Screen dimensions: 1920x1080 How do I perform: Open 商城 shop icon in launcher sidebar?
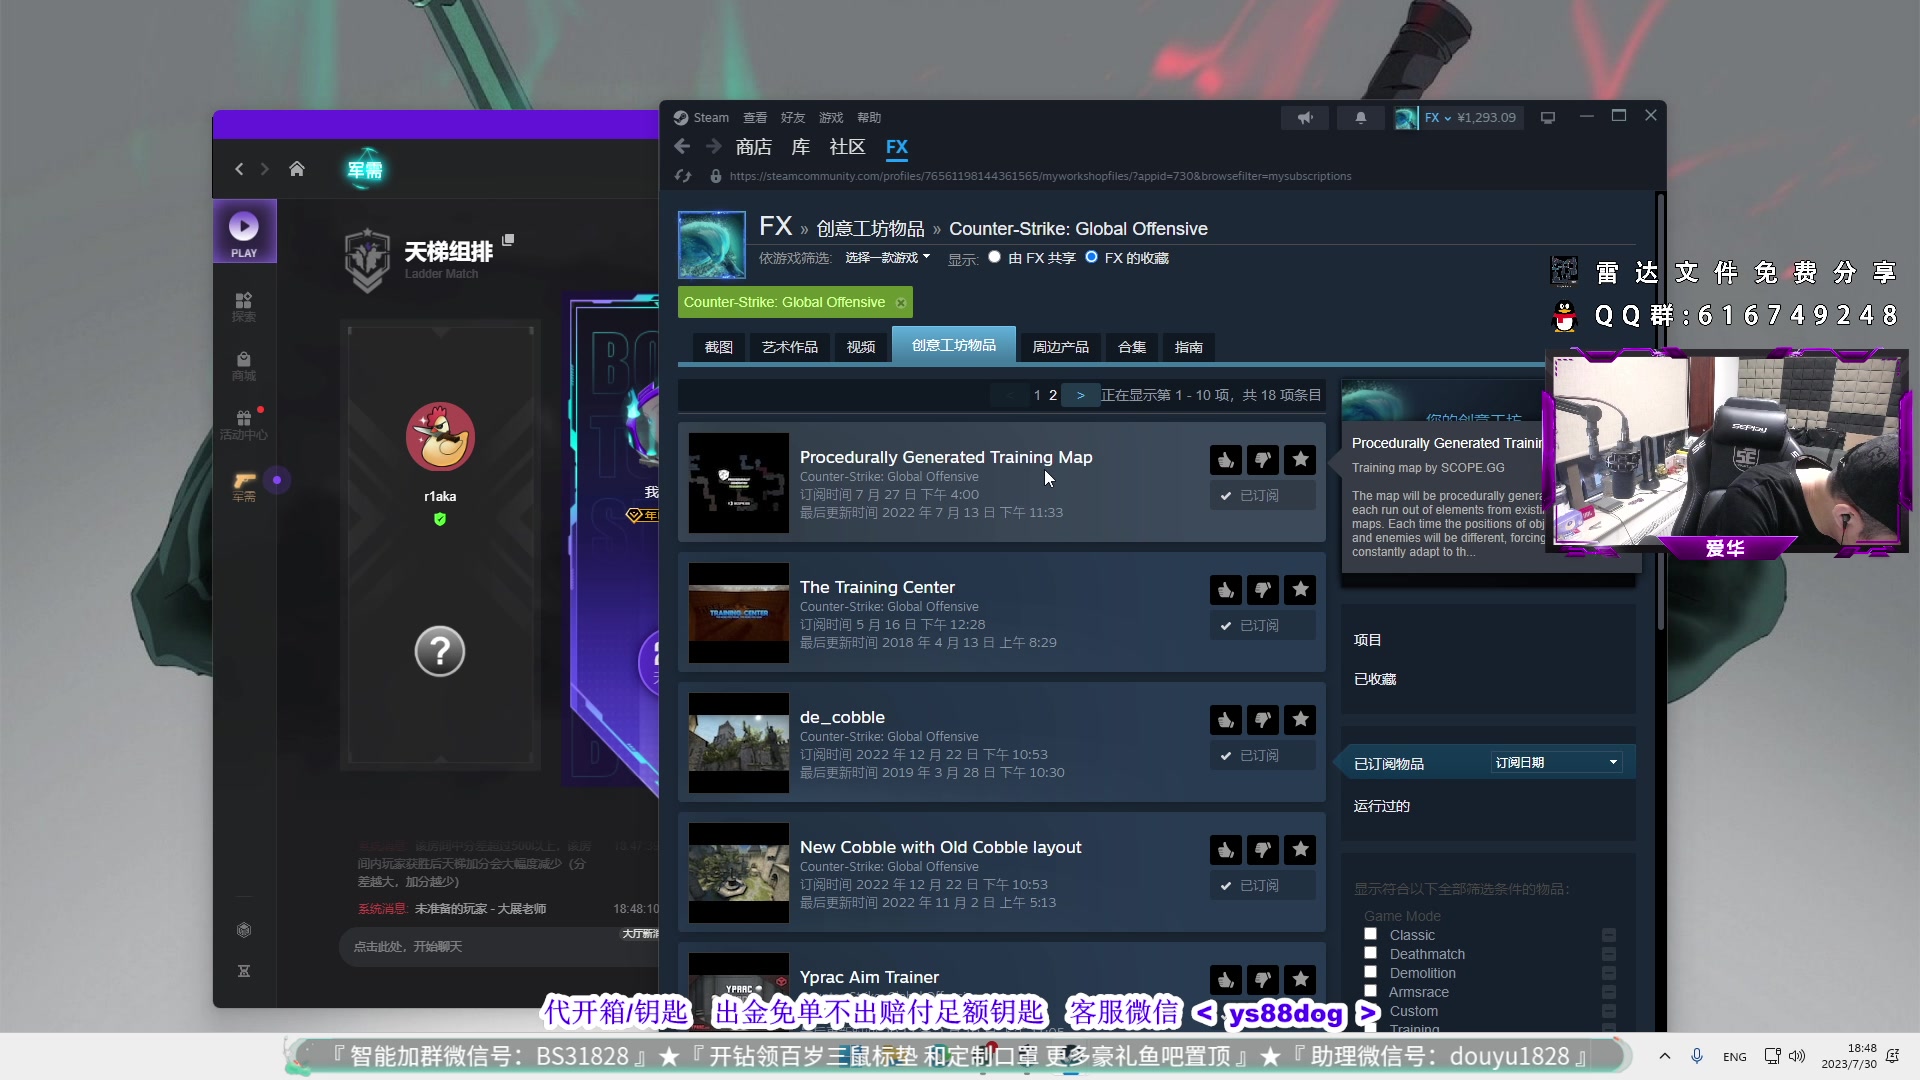tap(244, 365)
